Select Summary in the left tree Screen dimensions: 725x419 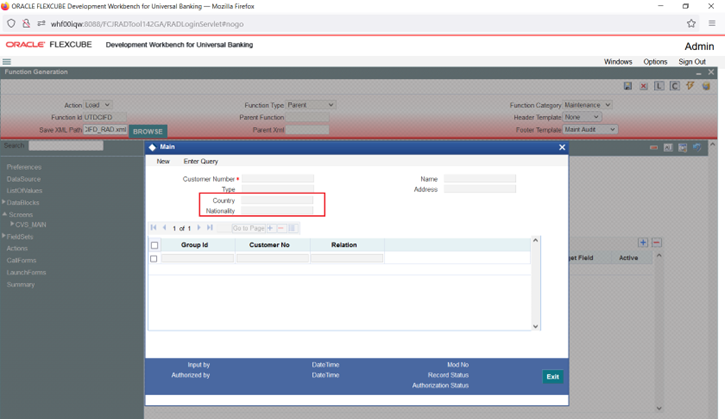pyautogui.click(x=21, y=284)
